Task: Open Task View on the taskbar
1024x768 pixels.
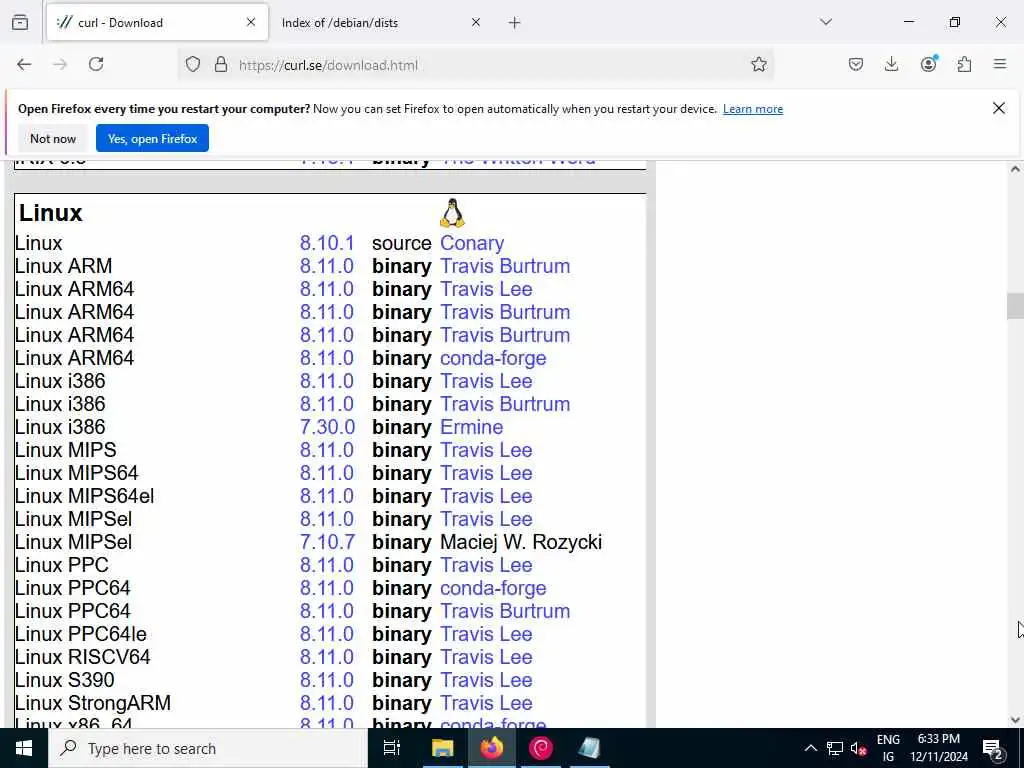Action: 391,748
